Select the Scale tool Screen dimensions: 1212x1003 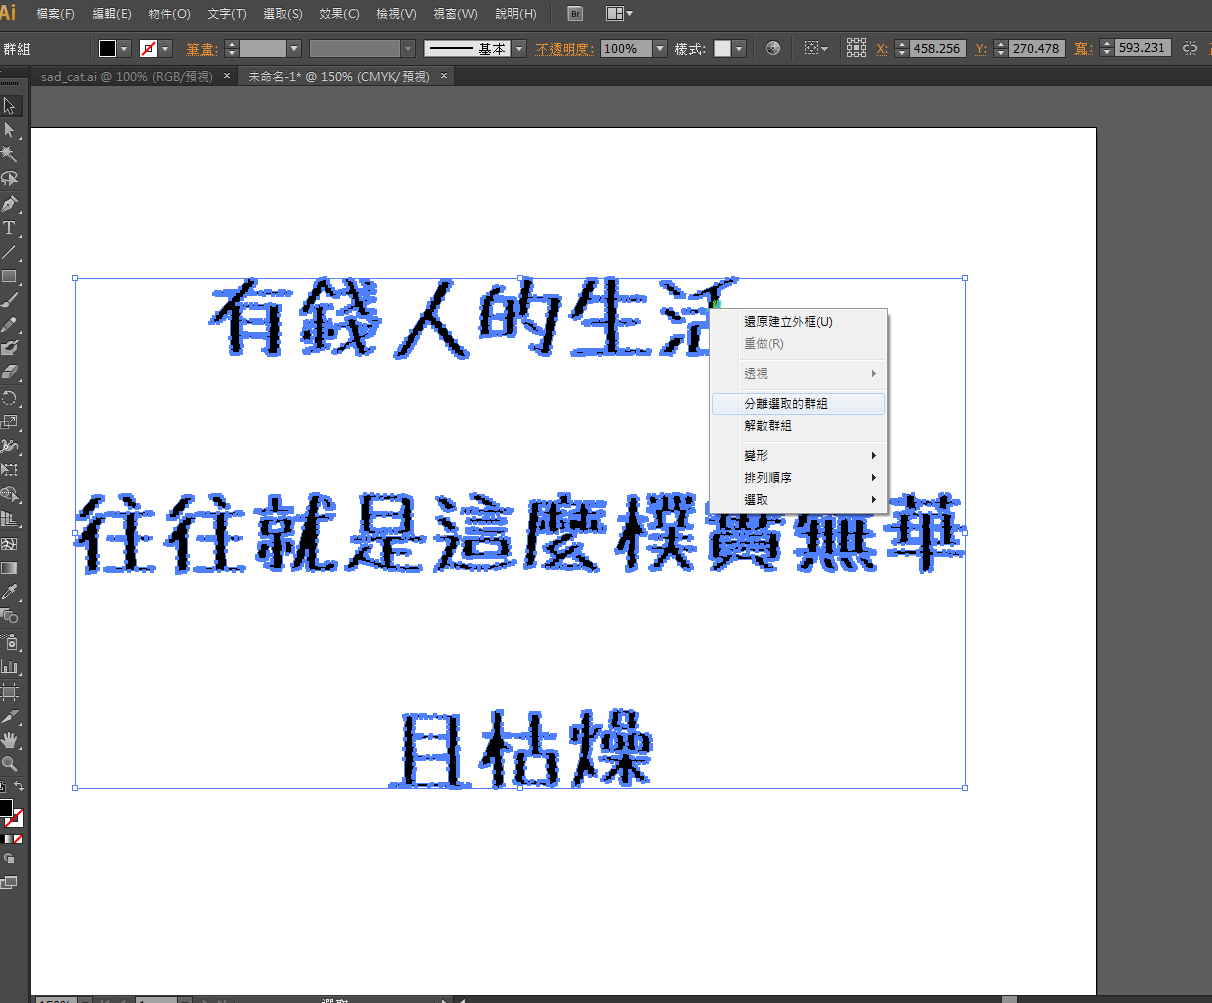coord(9,422)
